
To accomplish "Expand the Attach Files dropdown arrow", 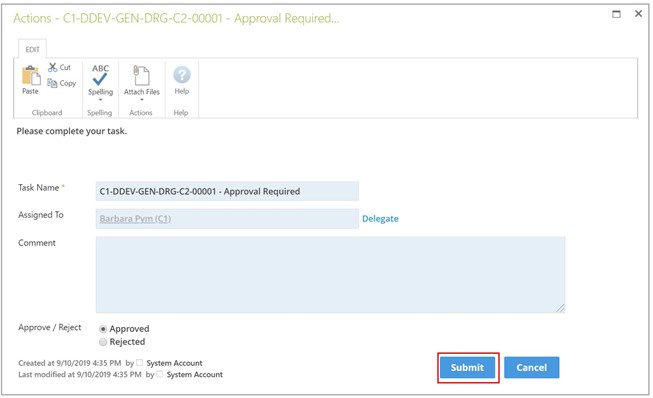I will point(142,100).
